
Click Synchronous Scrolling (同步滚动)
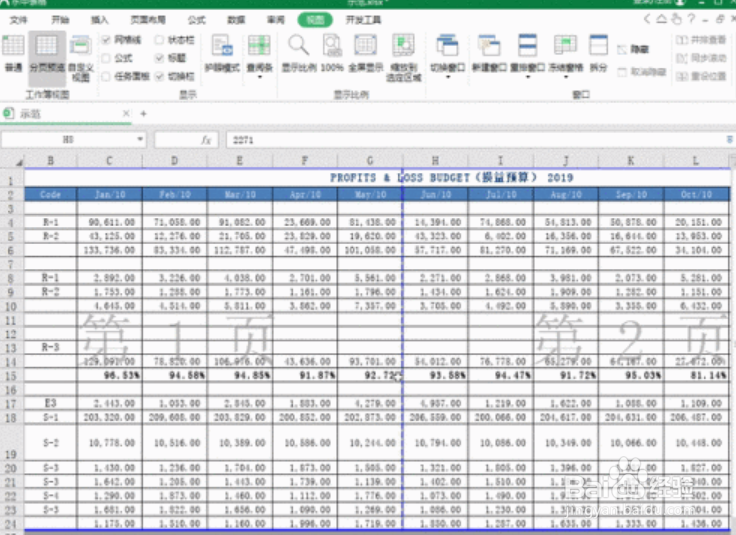701,58
